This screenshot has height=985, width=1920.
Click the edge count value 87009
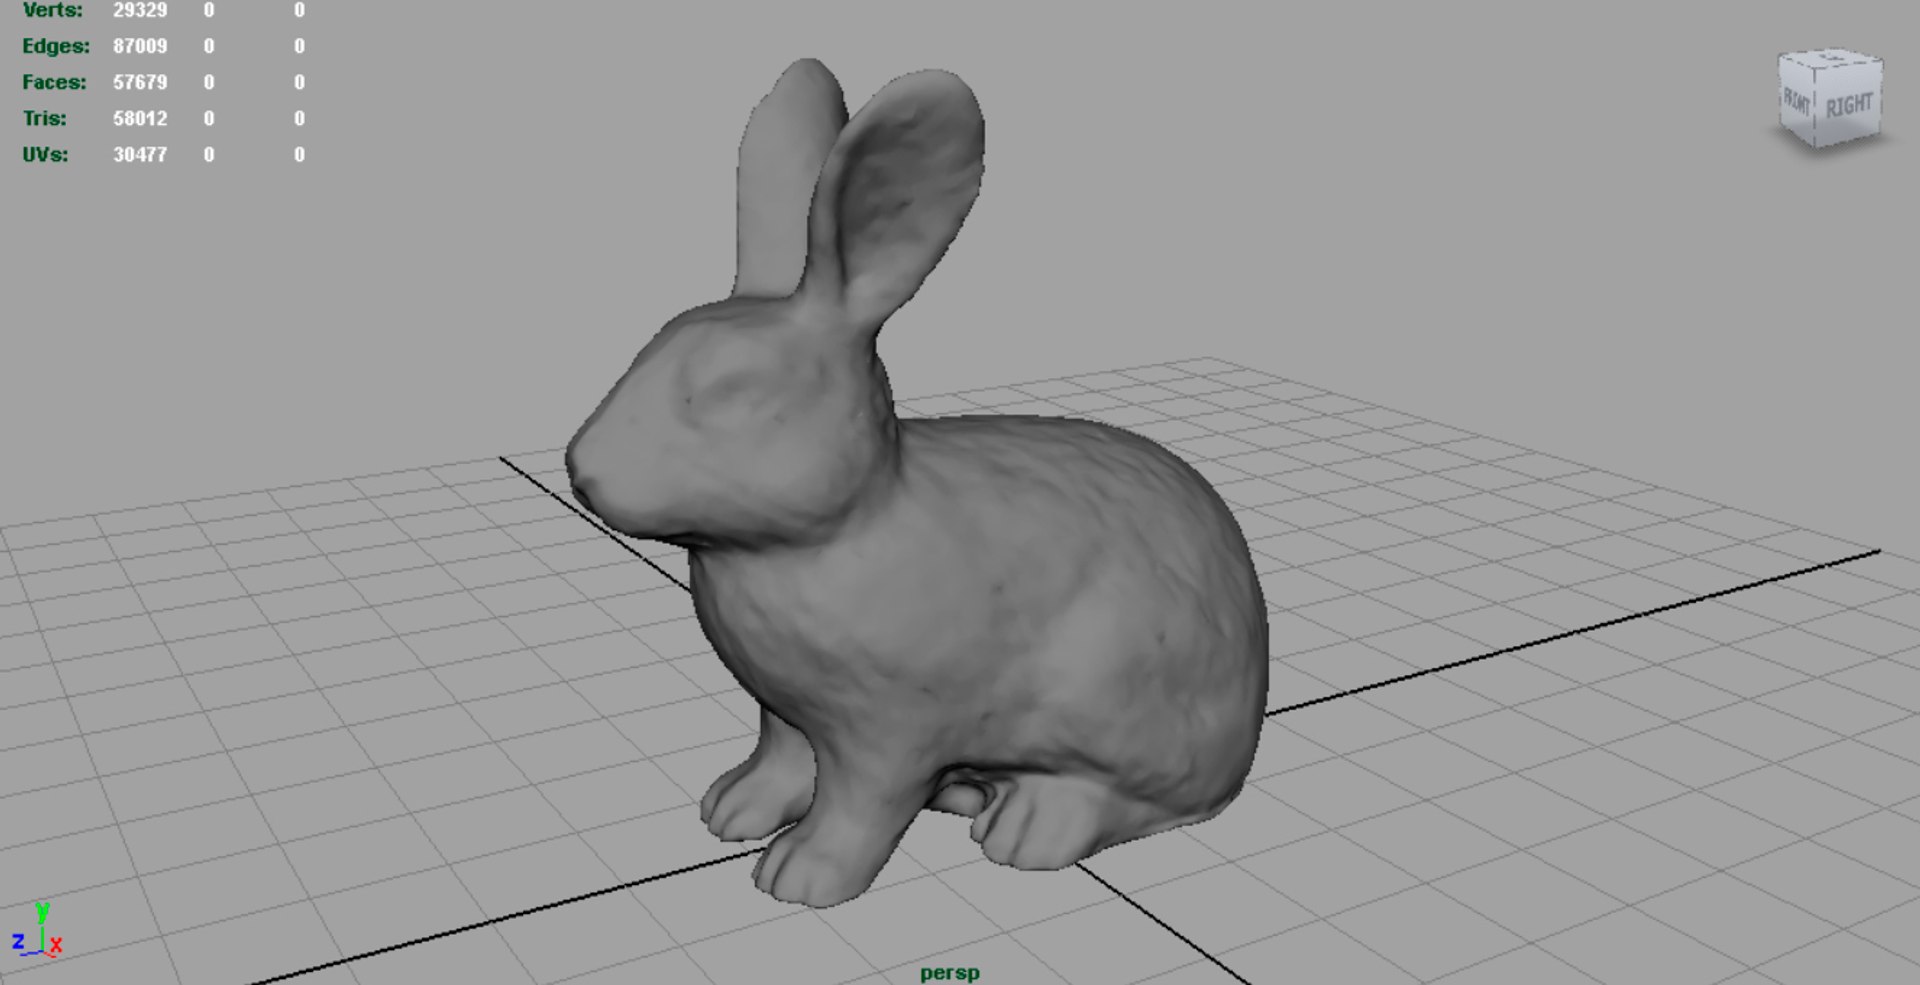point(140,46)
